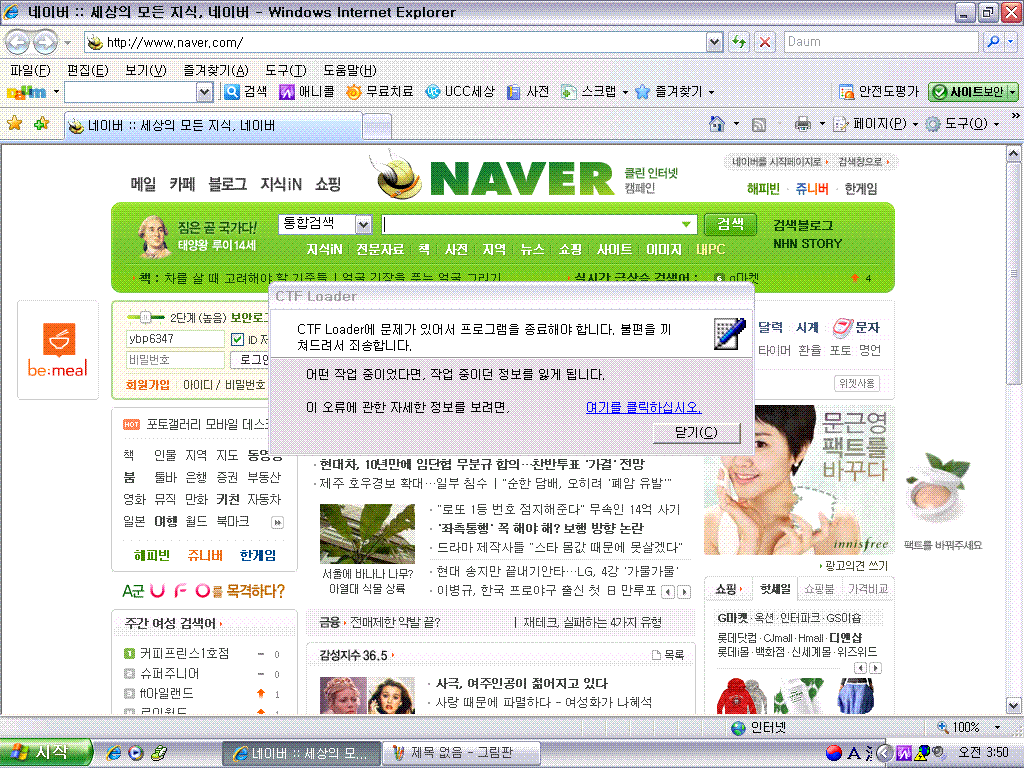
Task: Click into the Naver search input field
Action: (531, 225)
